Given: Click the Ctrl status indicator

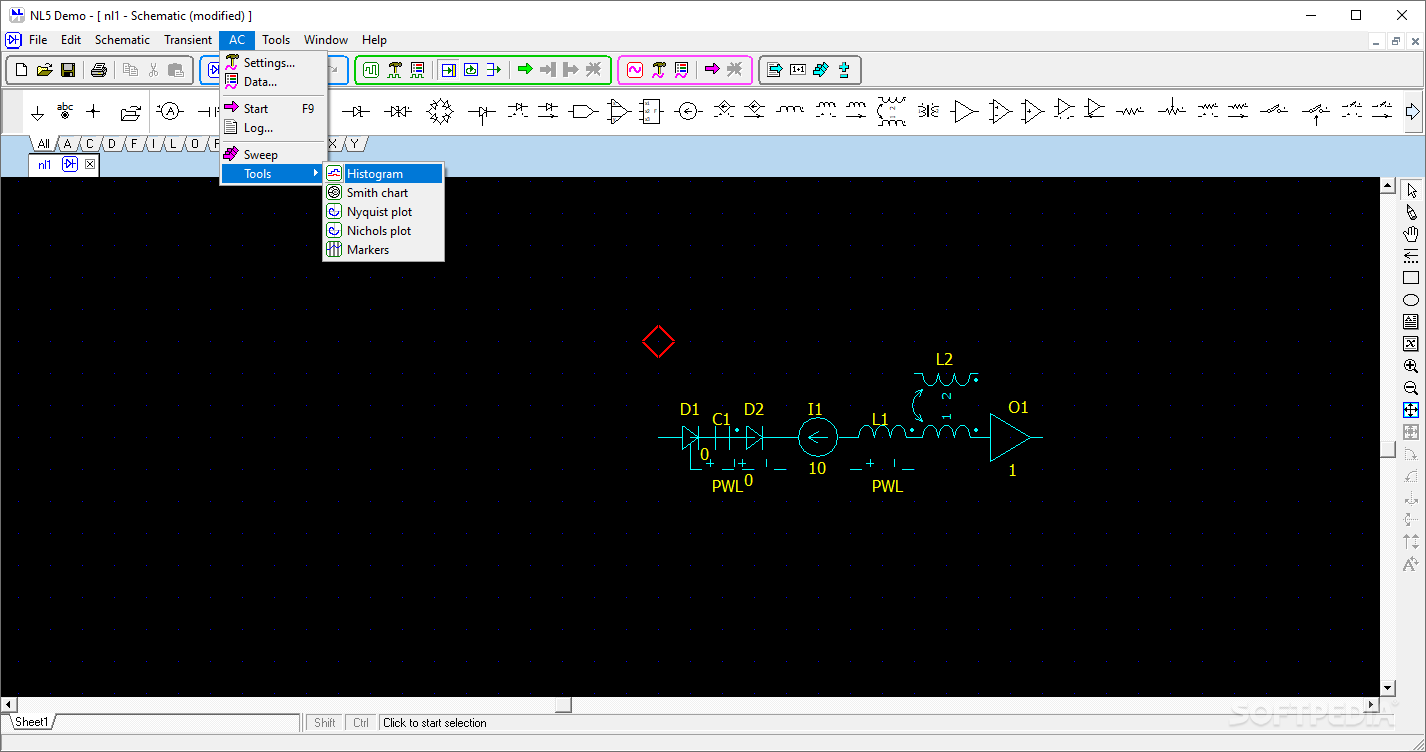Looking at the screenshot, I should pos(361,723).
